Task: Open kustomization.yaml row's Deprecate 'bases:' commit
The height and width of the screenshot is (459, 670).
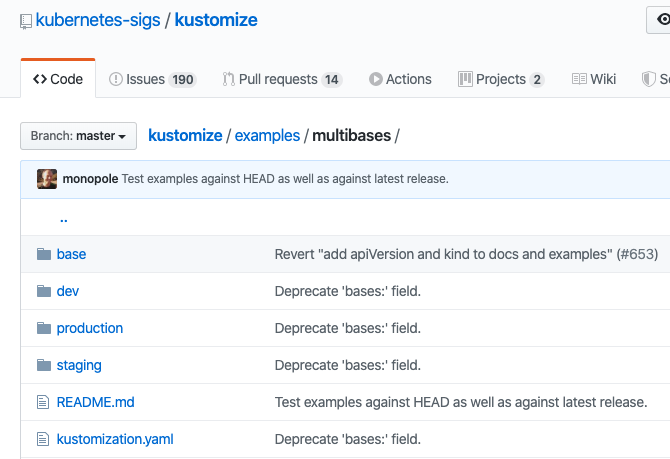Action: (x=348, y=439)
